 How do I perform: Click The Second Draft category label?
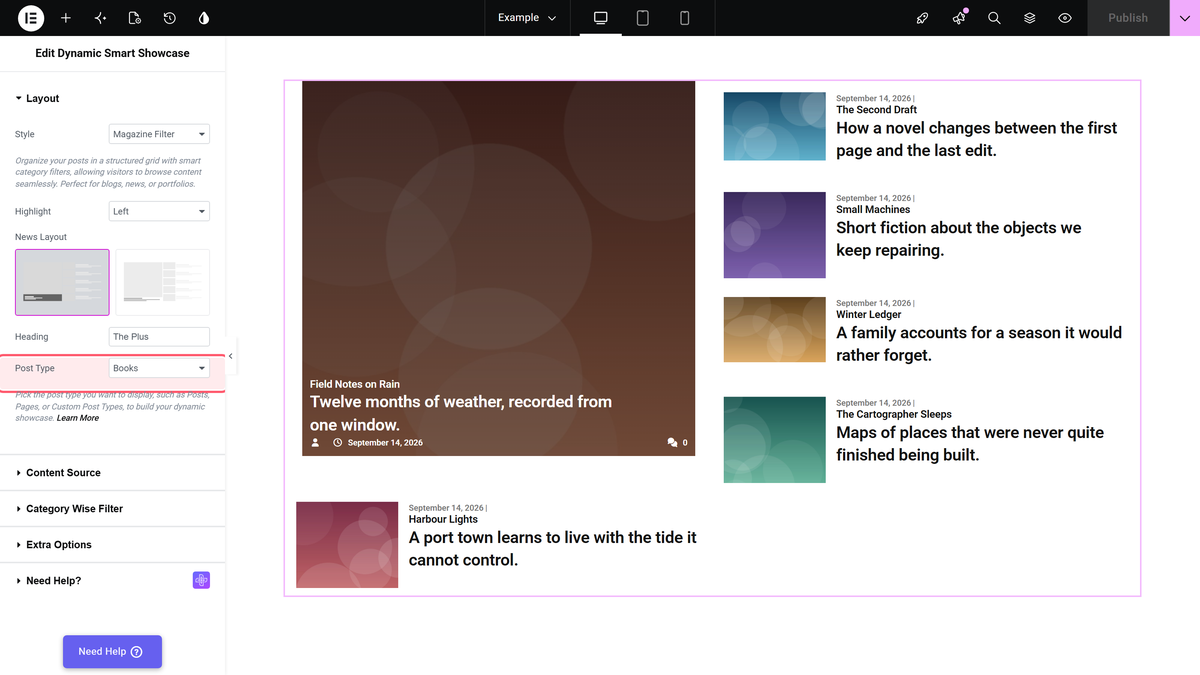pos(877,110)
